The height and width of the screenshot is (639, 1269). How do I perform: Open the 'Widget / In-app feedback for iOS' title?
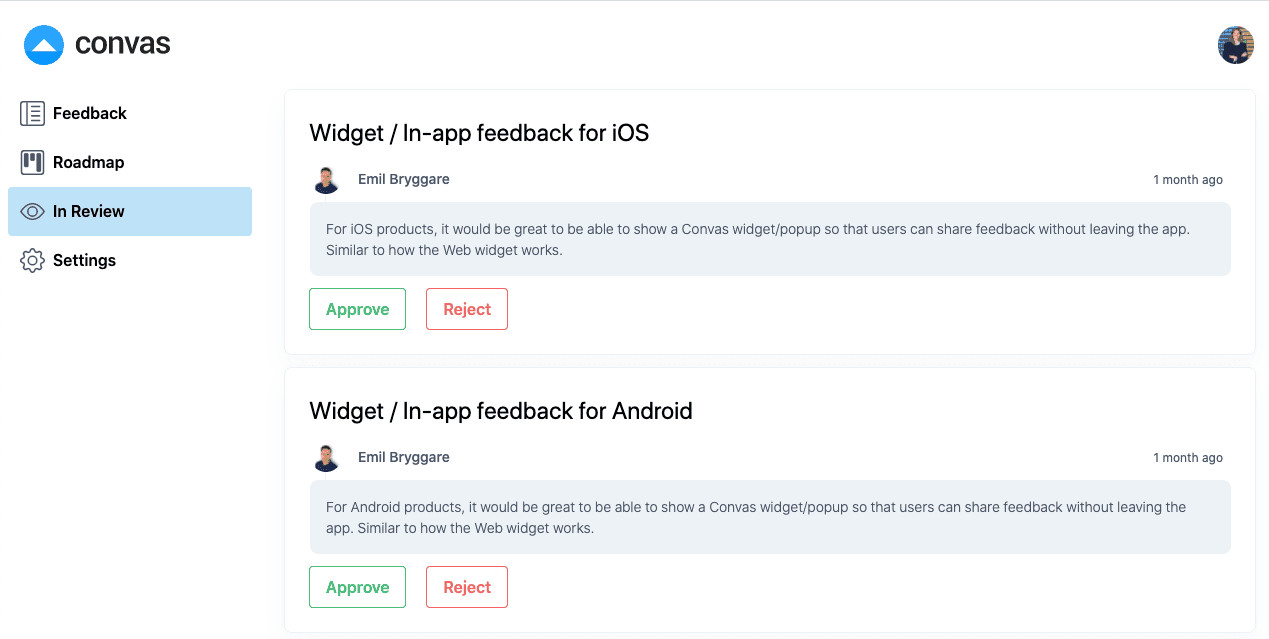tap(479, 133)
